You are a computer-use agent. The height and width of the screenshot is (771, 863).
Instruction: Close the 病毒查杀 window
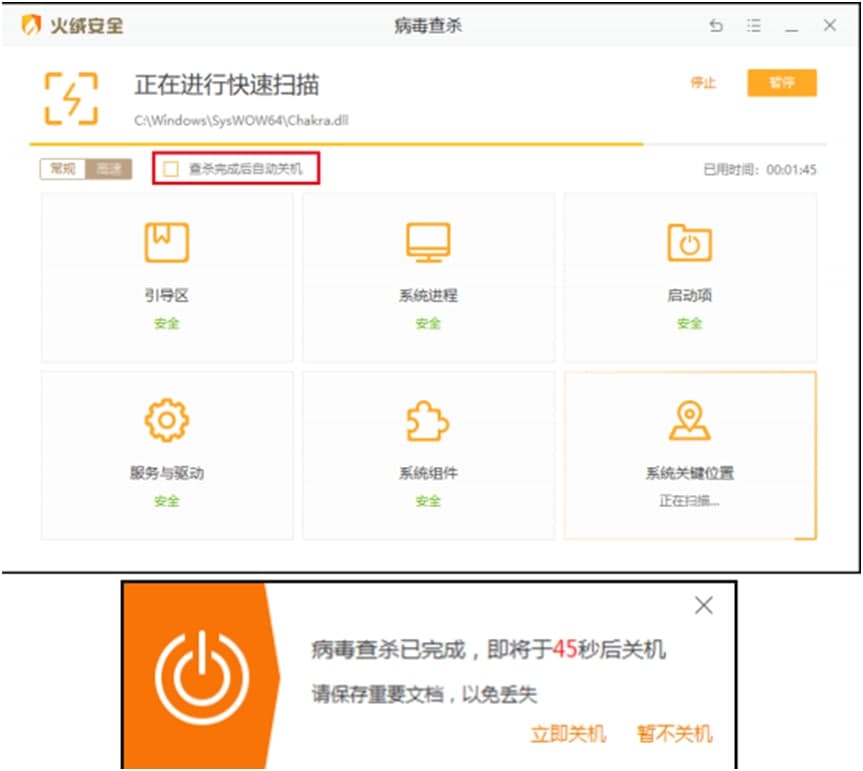(830, 25)
